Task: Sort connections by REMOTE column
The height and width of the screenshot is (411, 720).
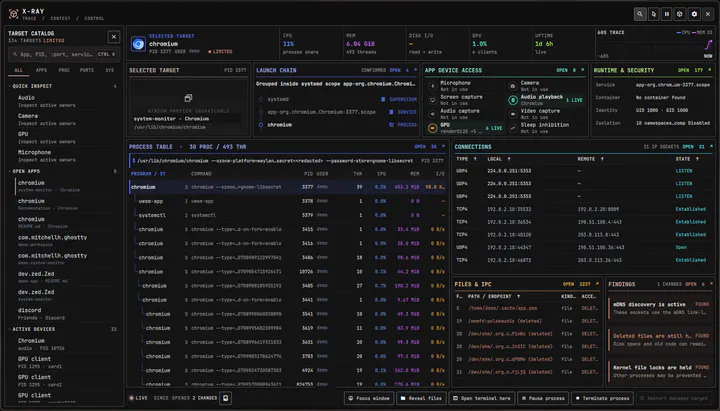Action: pyautogui.click(x=591, y=159)
